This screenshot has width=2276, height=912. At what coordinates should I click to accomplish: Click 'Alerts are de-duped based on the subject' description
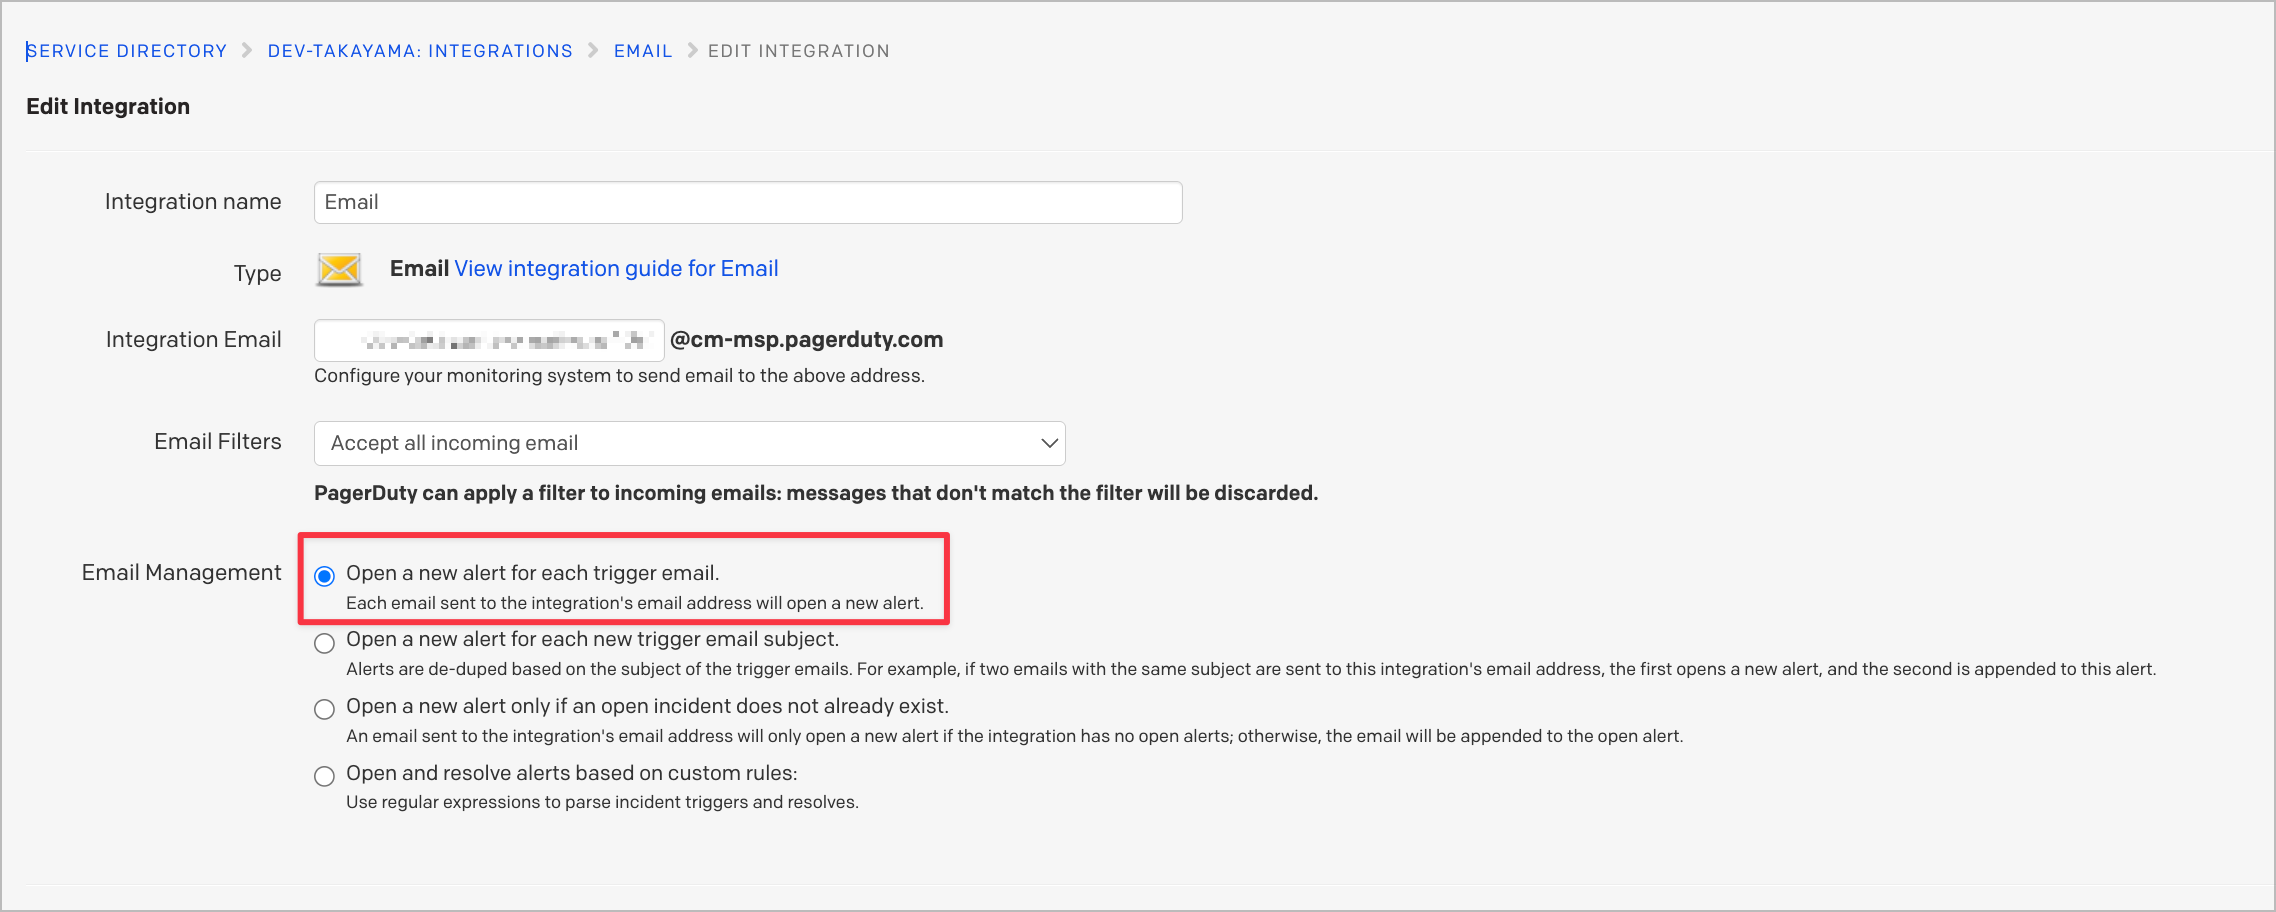coord(1251,669)
